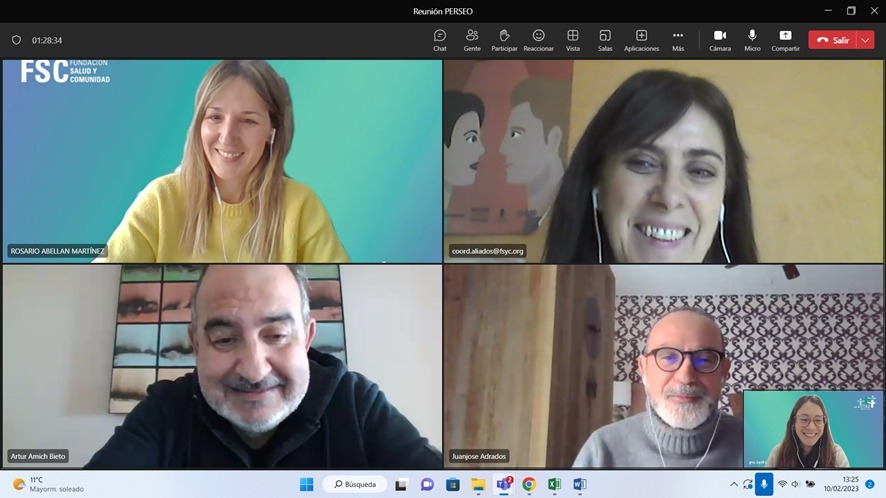Open Task View in taskbar

click(x=401, y=484)
